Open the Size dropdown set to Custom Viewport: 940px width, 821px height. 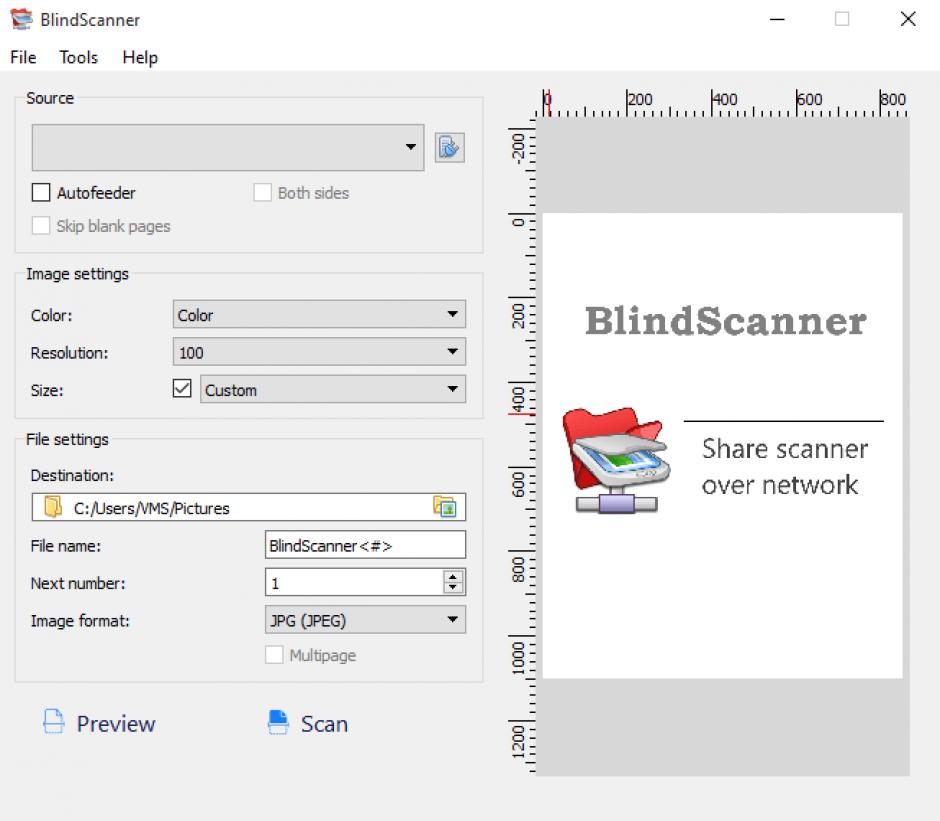333,389
